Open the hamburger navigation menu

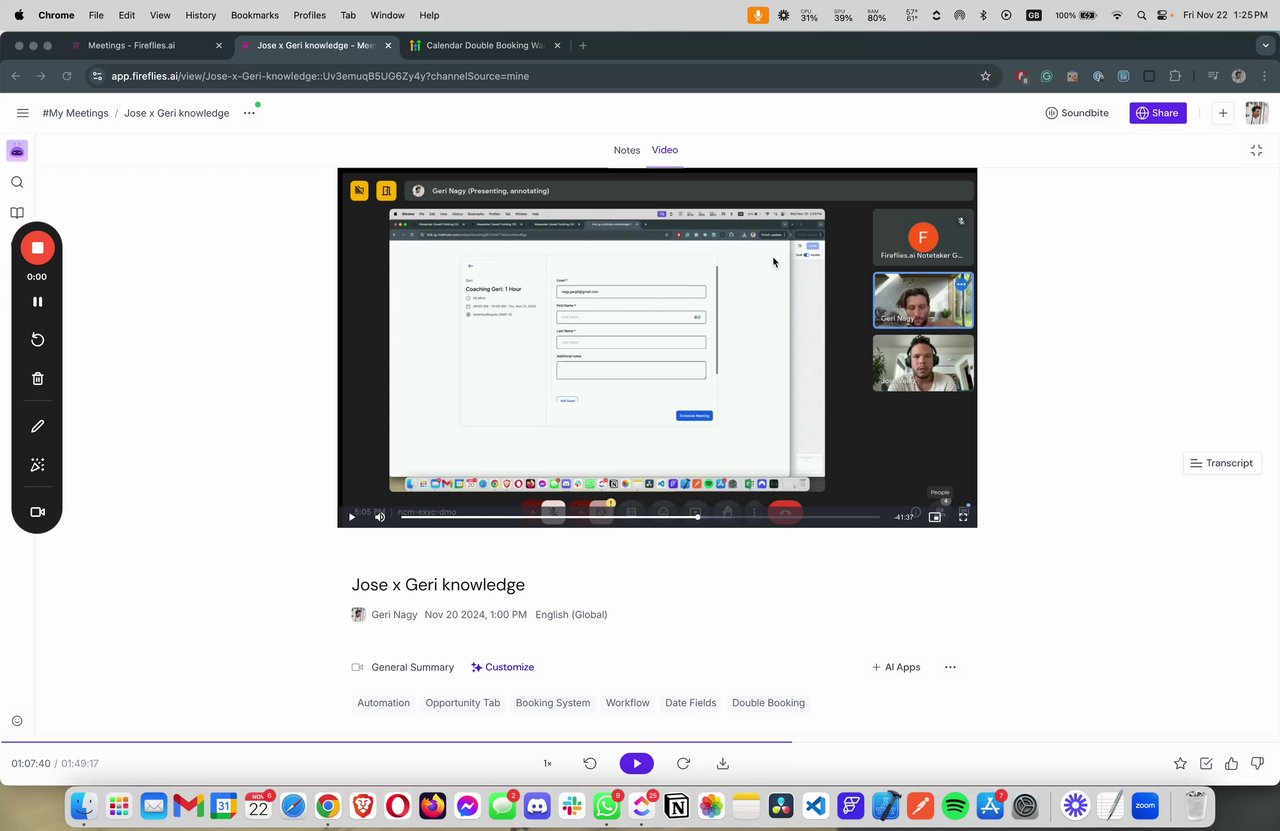pos(22,113)
